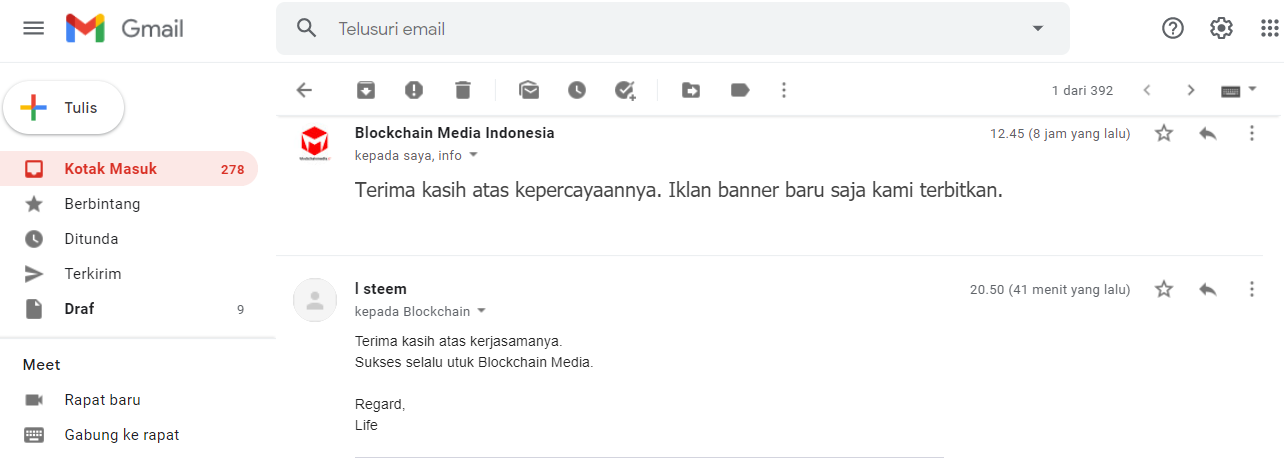
Task: Click the inbox unread count 278
Action: (232, 170)
